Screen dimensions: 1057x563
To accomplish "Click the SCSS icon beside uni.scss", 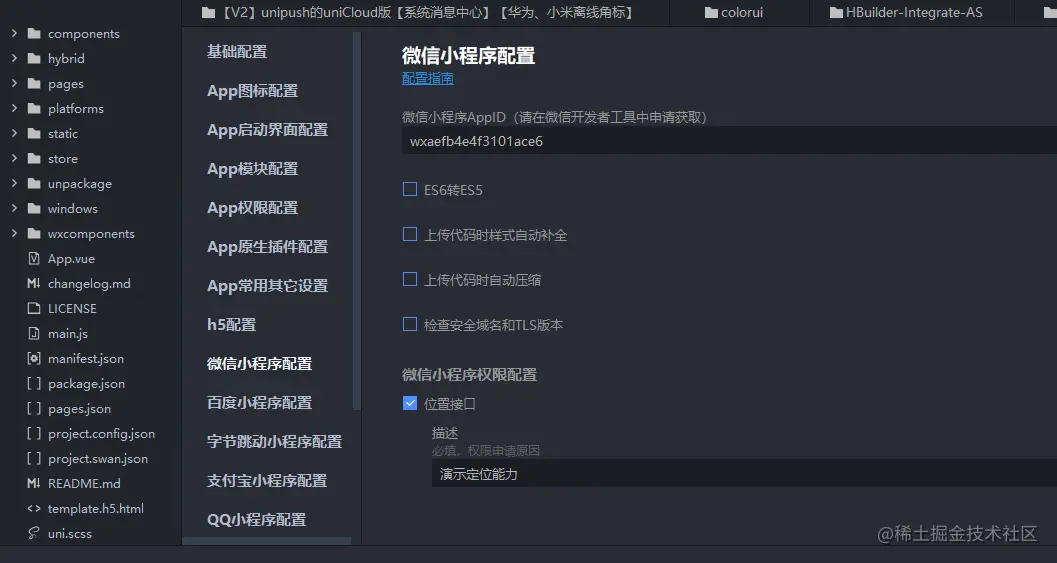I will 34,533.
